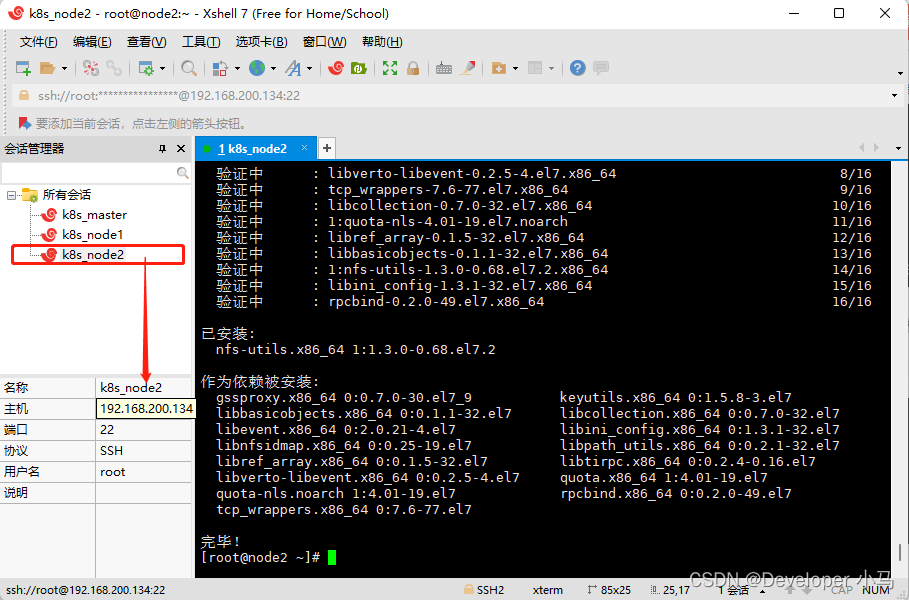
Task: Click the new folder plus icon
Action: coord(499,68)
